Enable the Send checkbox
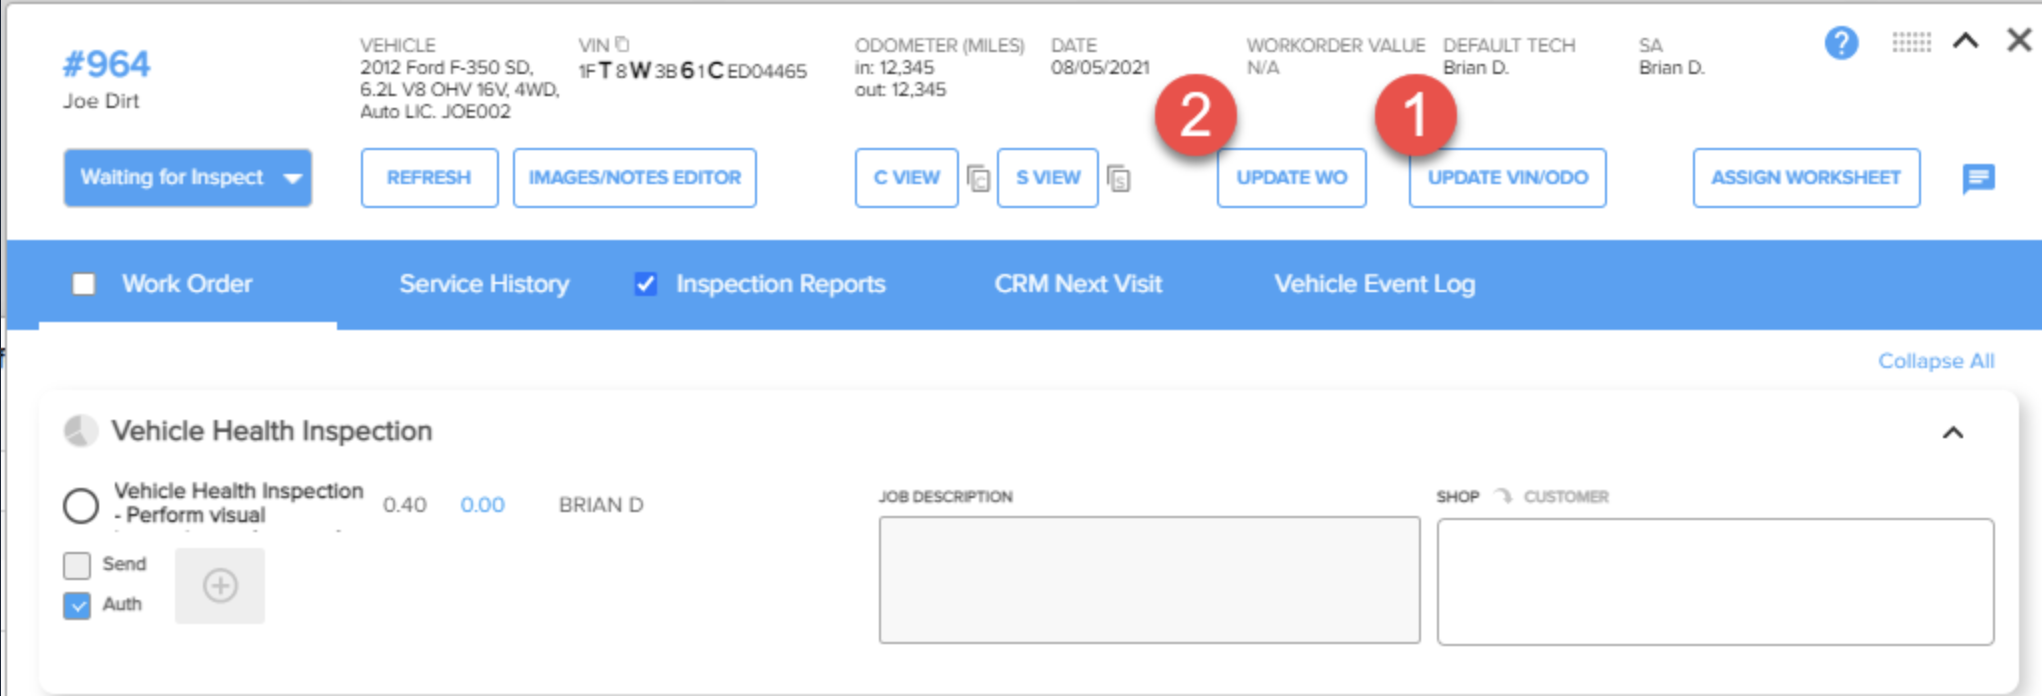This screenshot has height=696, width=2042. coord(77,565)
